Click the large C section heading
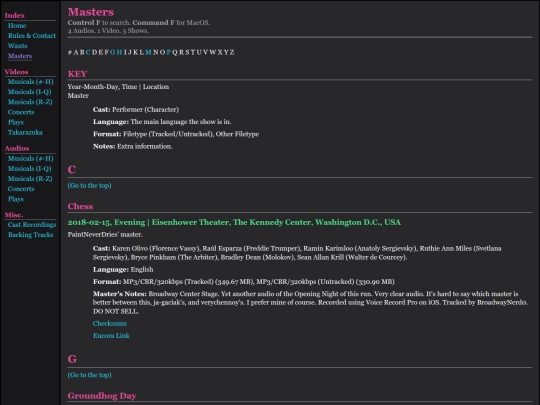Viewport: 540px width, 405px height. 72,169
